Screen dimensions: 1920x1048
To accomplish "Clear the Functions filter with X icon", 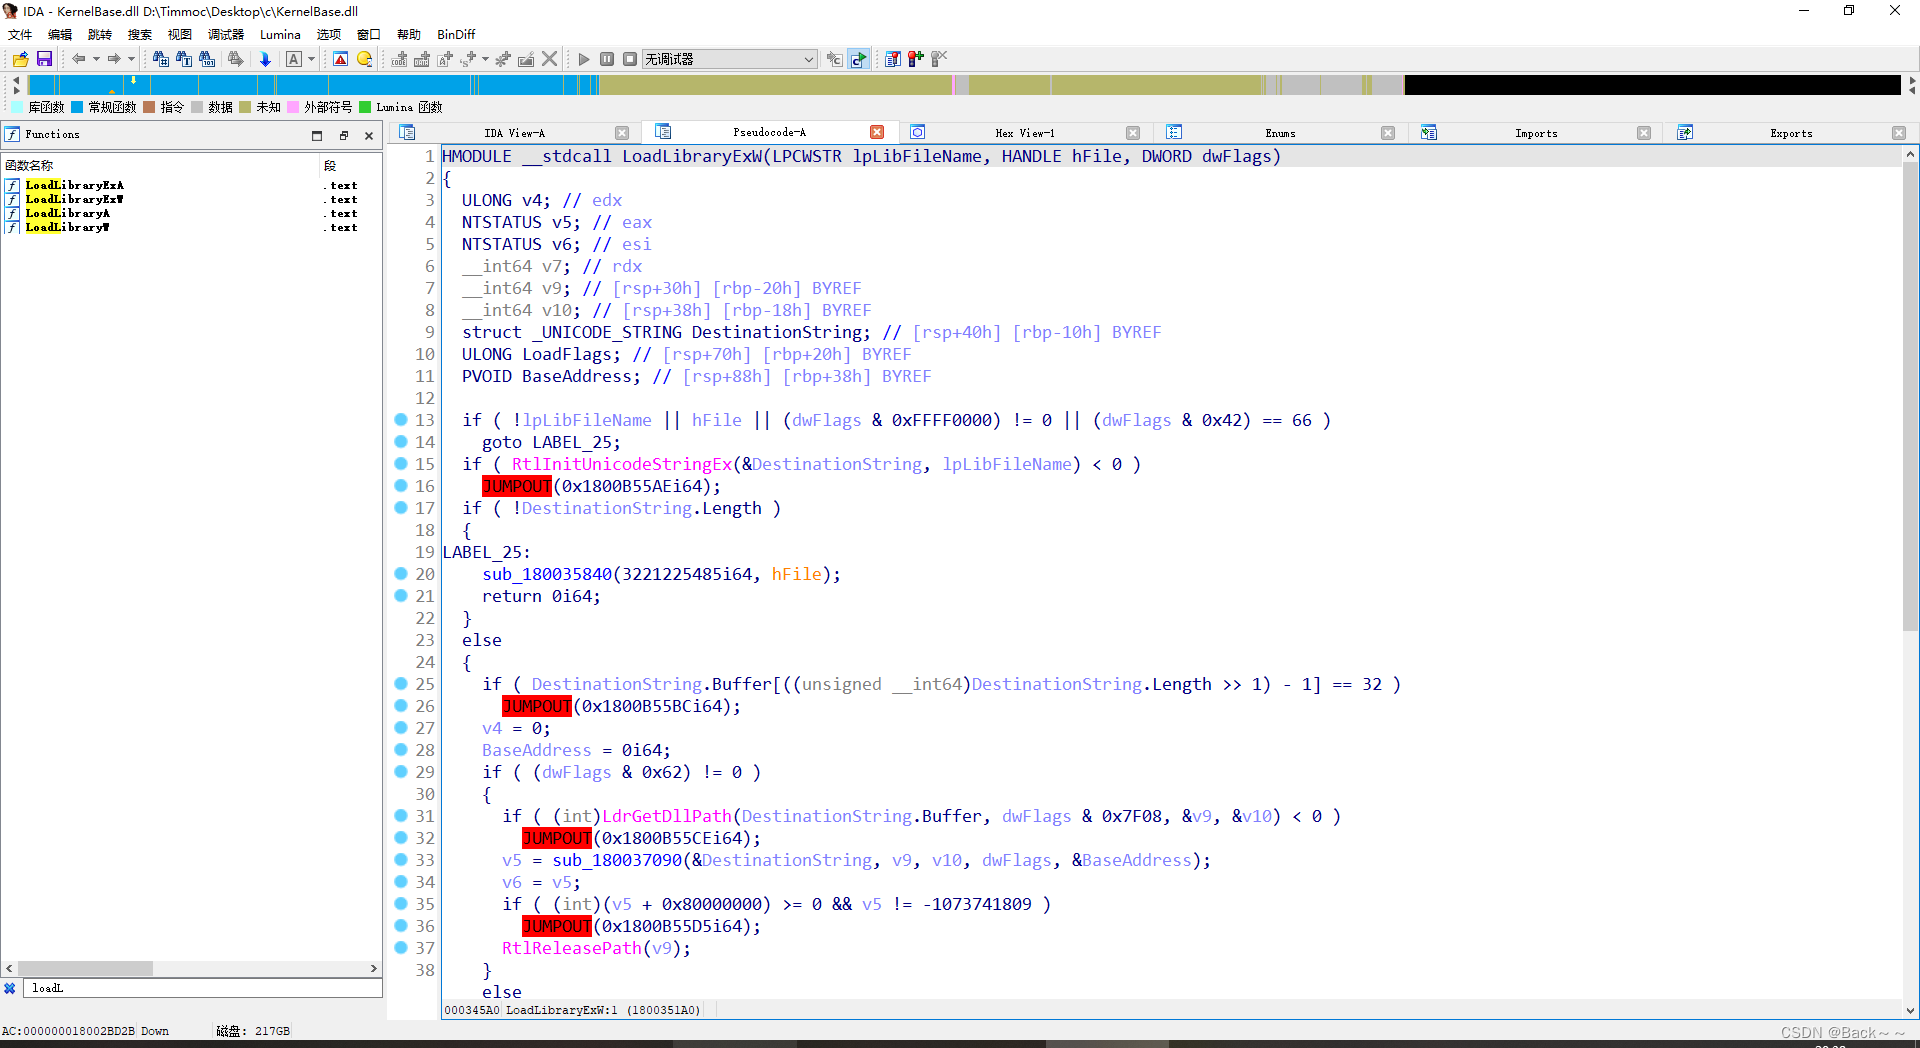I will (10, 988).
